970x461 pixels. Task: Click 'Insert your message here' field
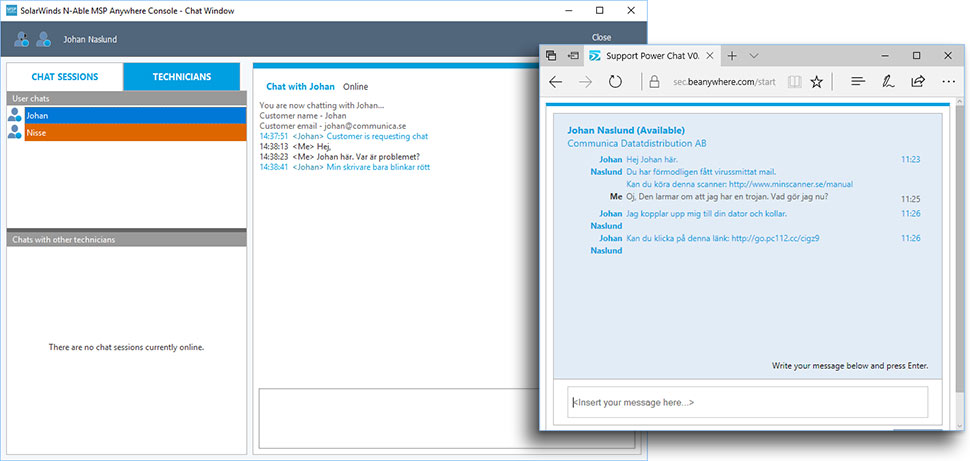(747, 402)
